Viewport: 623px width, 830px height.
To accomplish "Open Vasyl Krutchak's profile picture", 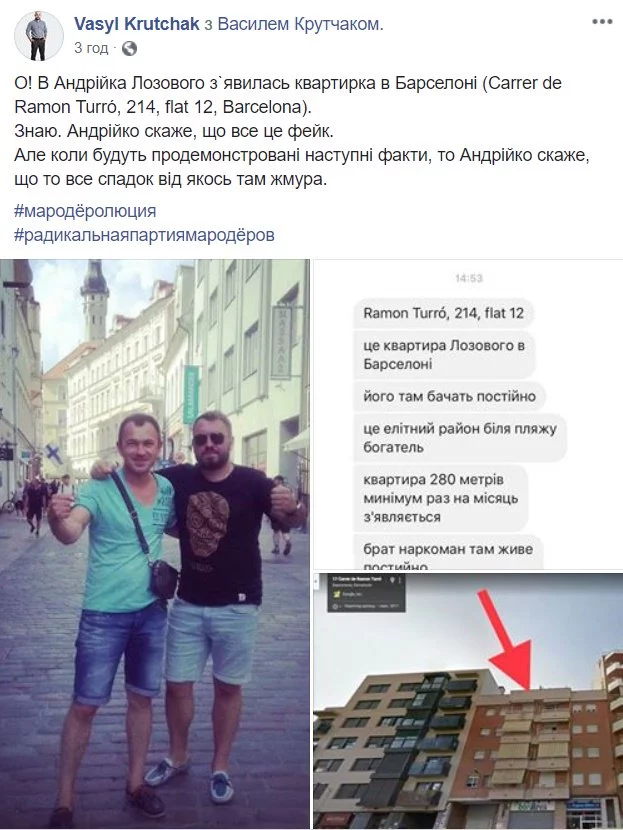I will 38,35.
